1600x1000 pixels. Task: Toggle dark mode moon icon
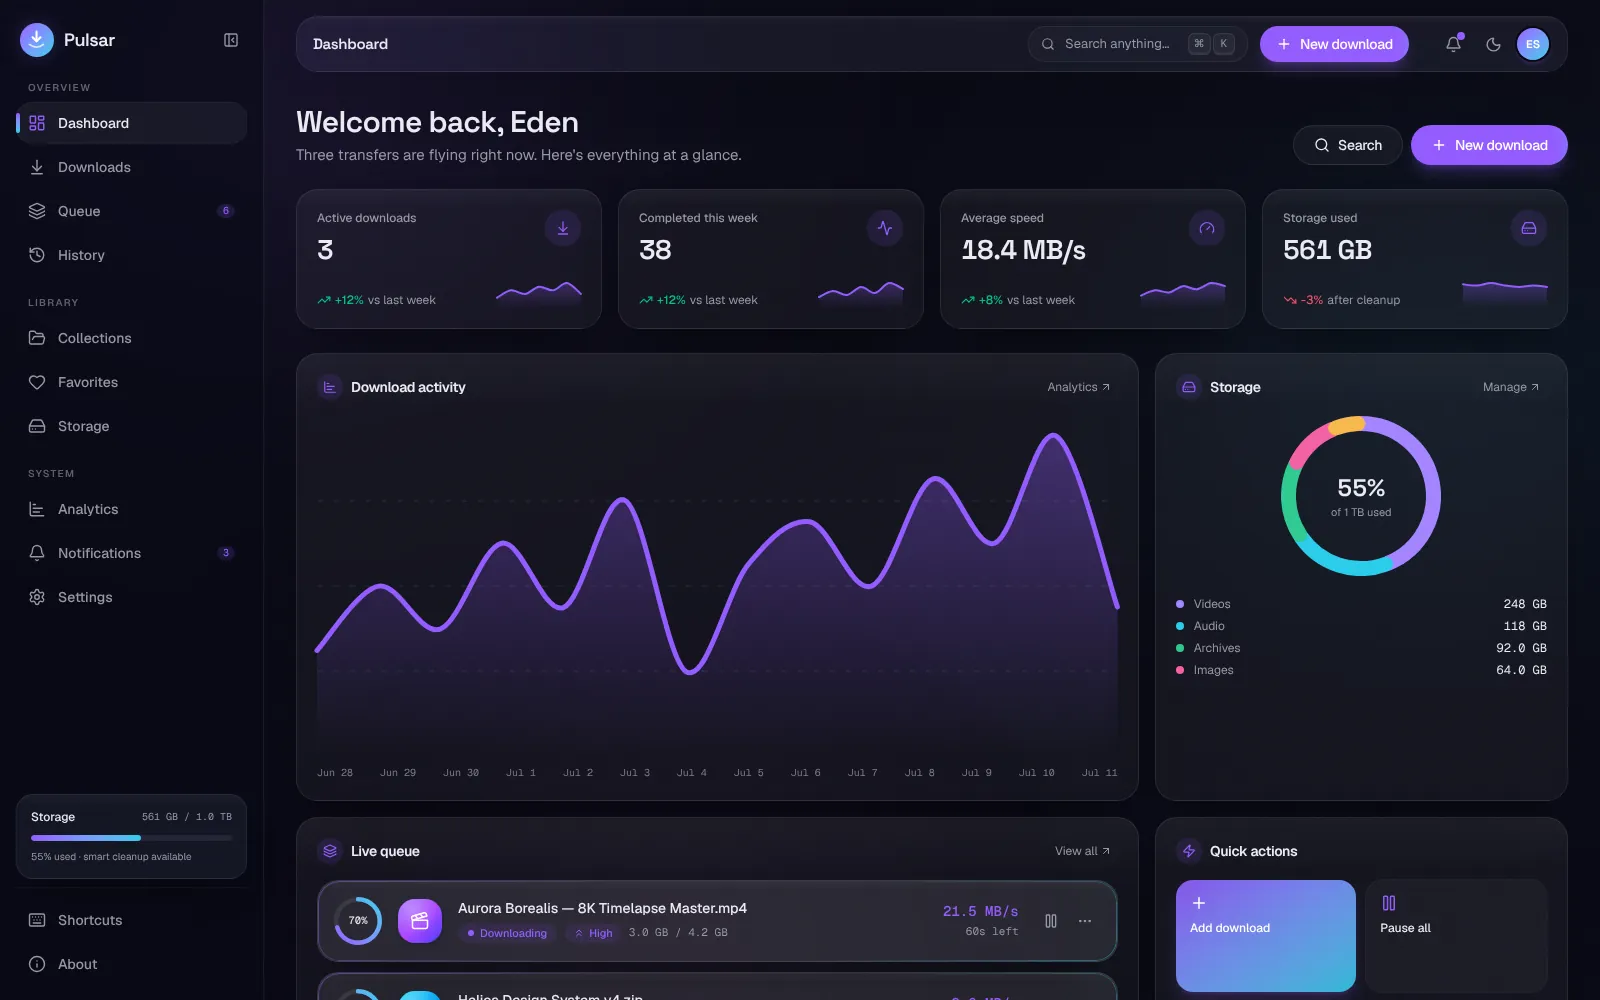(x=1493, y=44)
